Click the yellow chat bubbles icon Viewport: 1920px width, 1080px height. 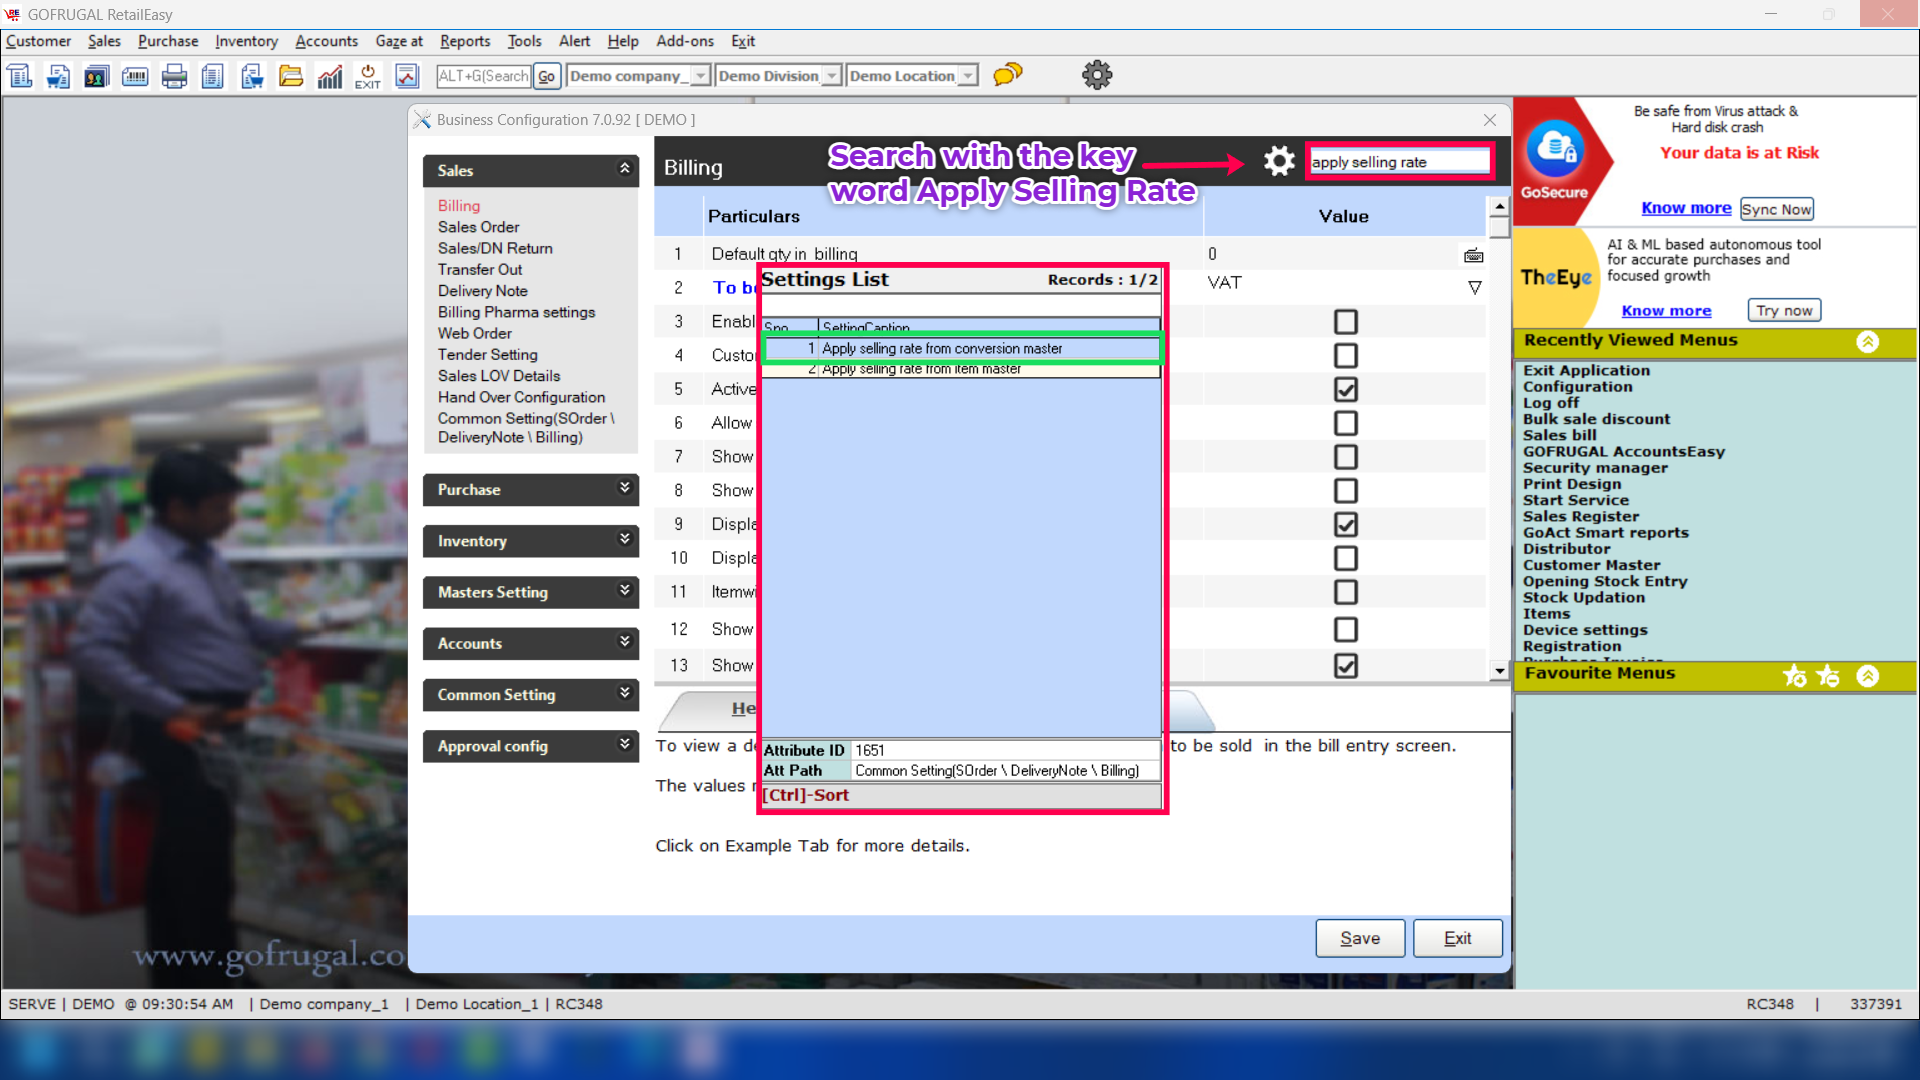1008,75
